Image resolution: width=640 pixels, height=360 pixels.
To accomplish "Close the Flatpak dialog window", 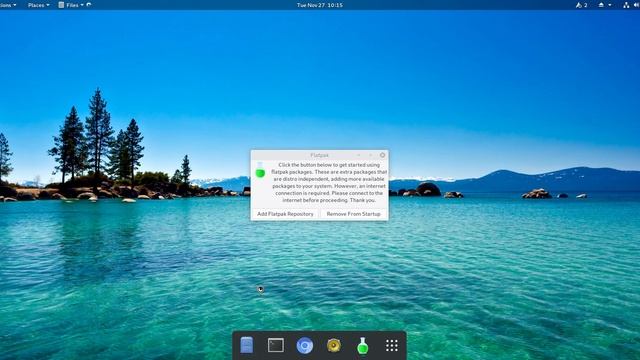I will (382, 155).
